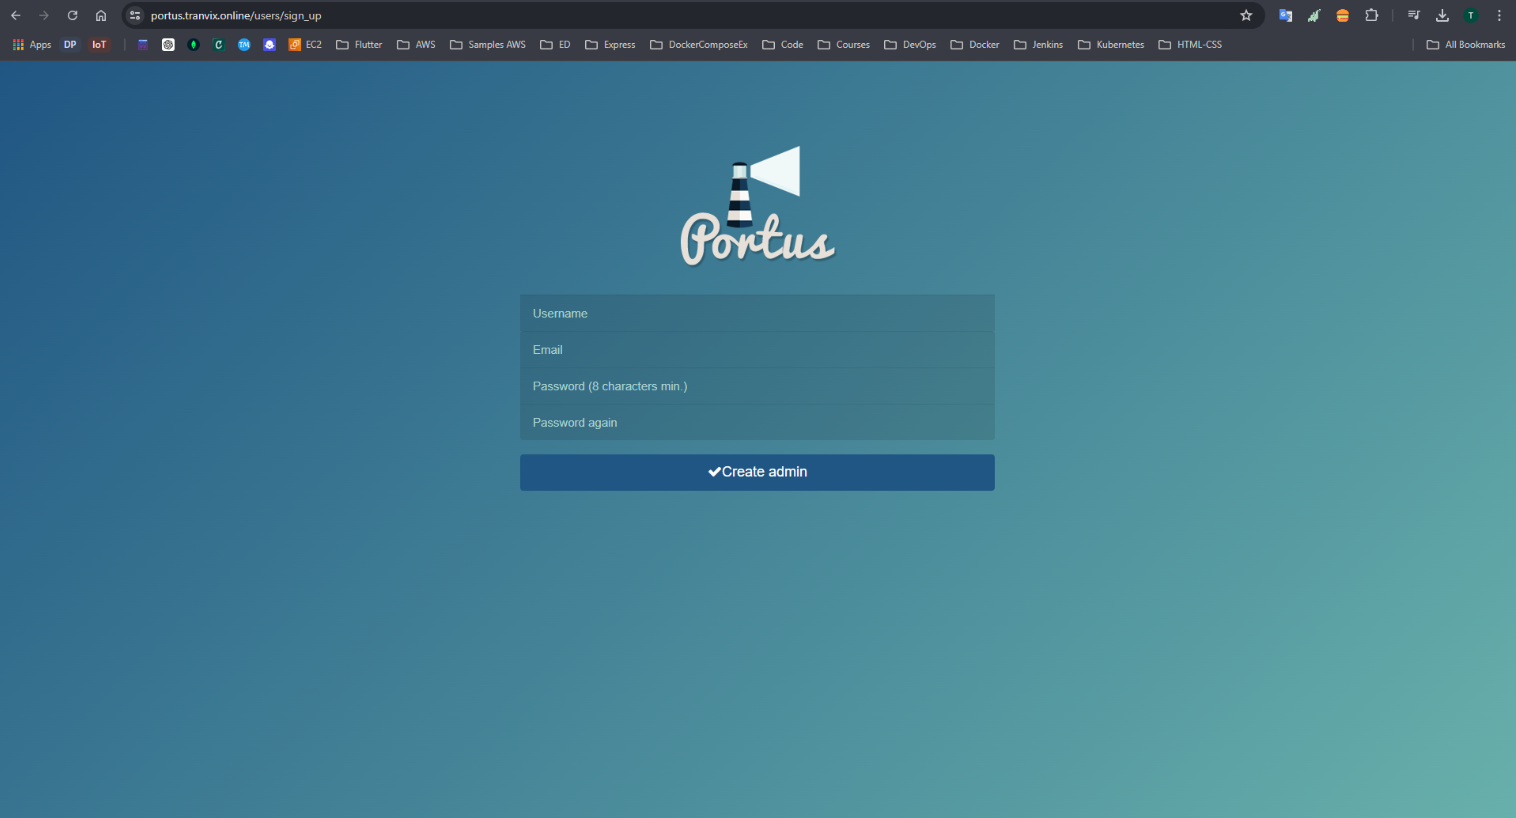The width and height of the screenshot is (1516, 818).
Task: Open the Google Translate extension icon
Action: click(x=1285, y=16)
